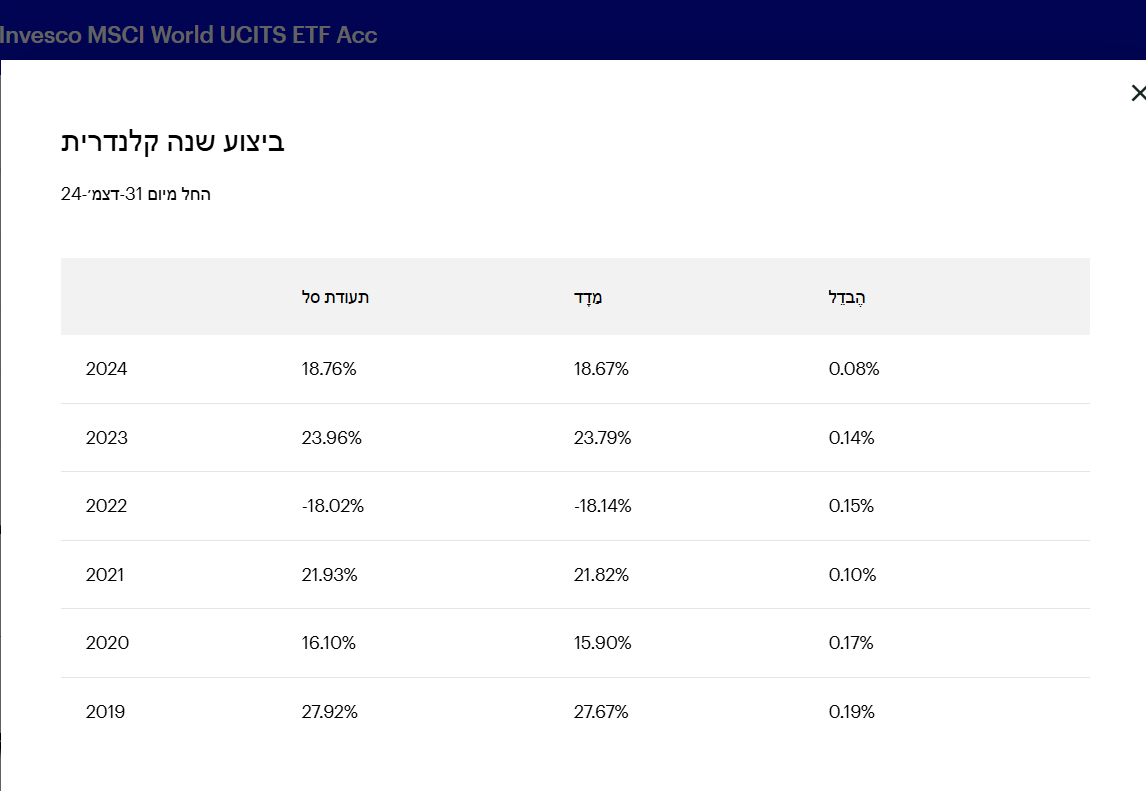Image resolution: width=1146 pixels, height=791 pixels.
Task: Click the מדד column header
Action: pyautogui.click(x=588, y=297)
